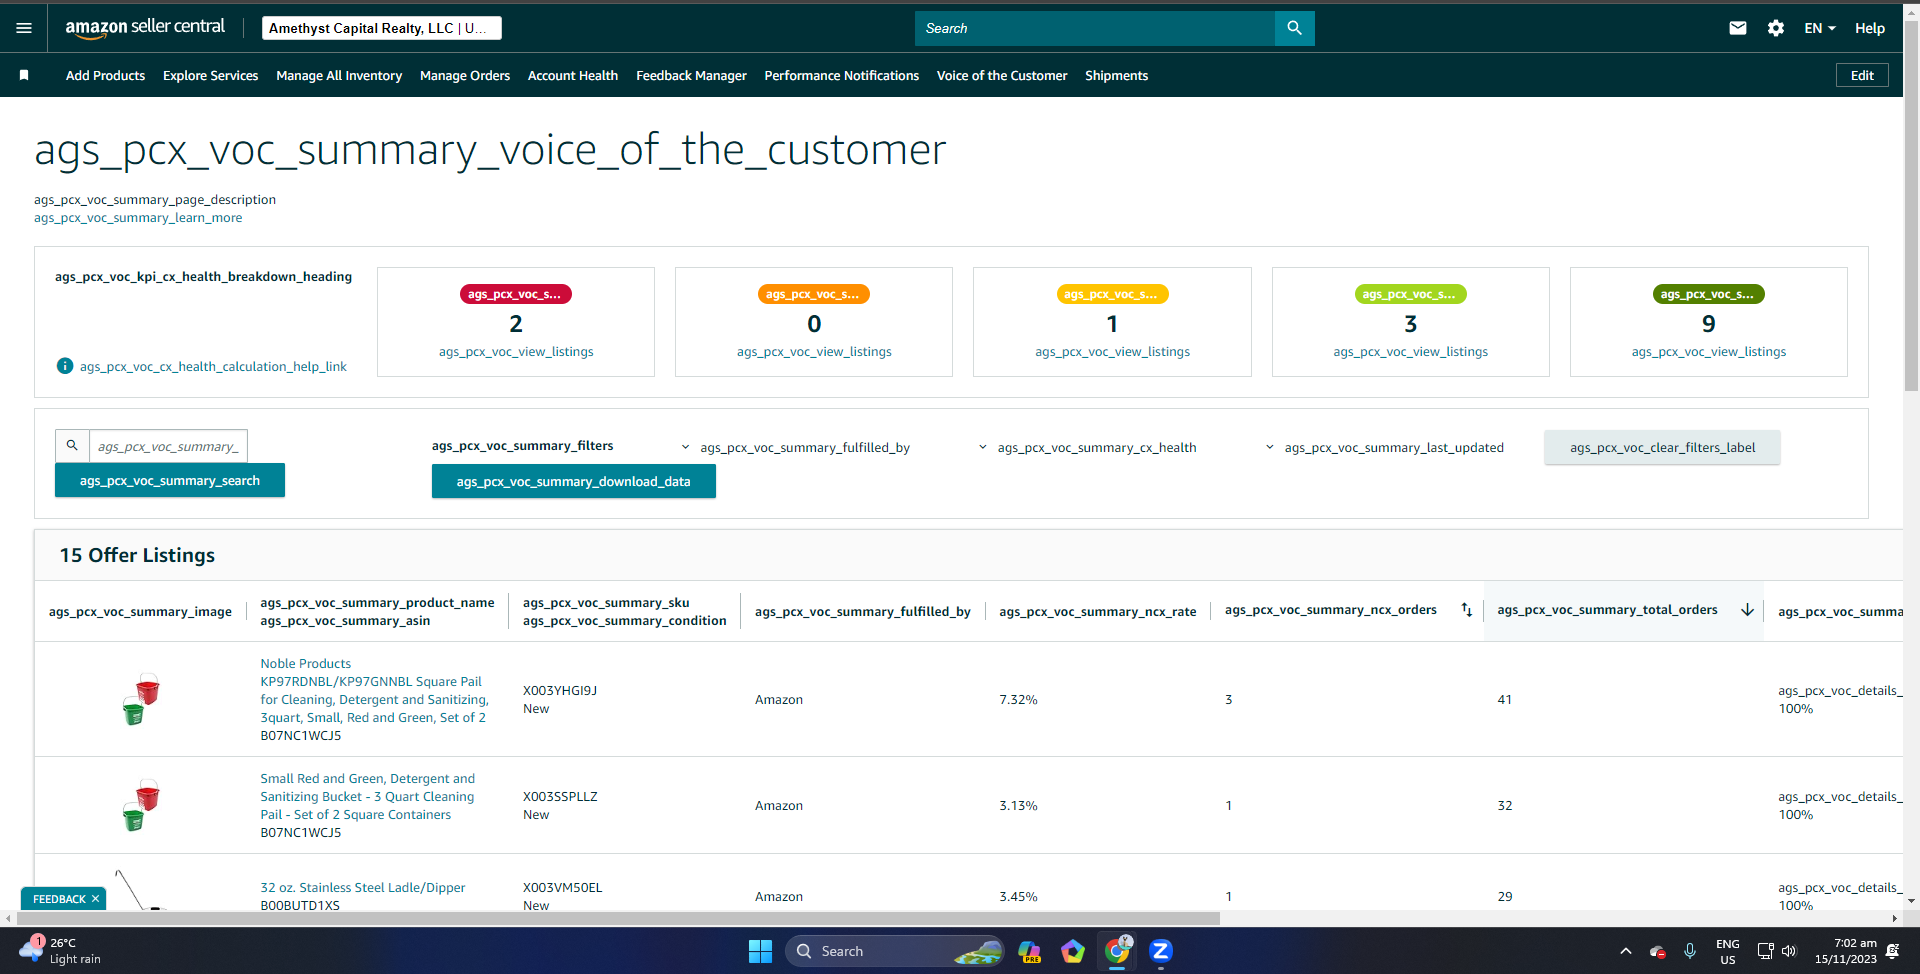1920x974 pixels.
Task: Go to Manage Orders
Action: pyautogui.click(x=465, y=75)
